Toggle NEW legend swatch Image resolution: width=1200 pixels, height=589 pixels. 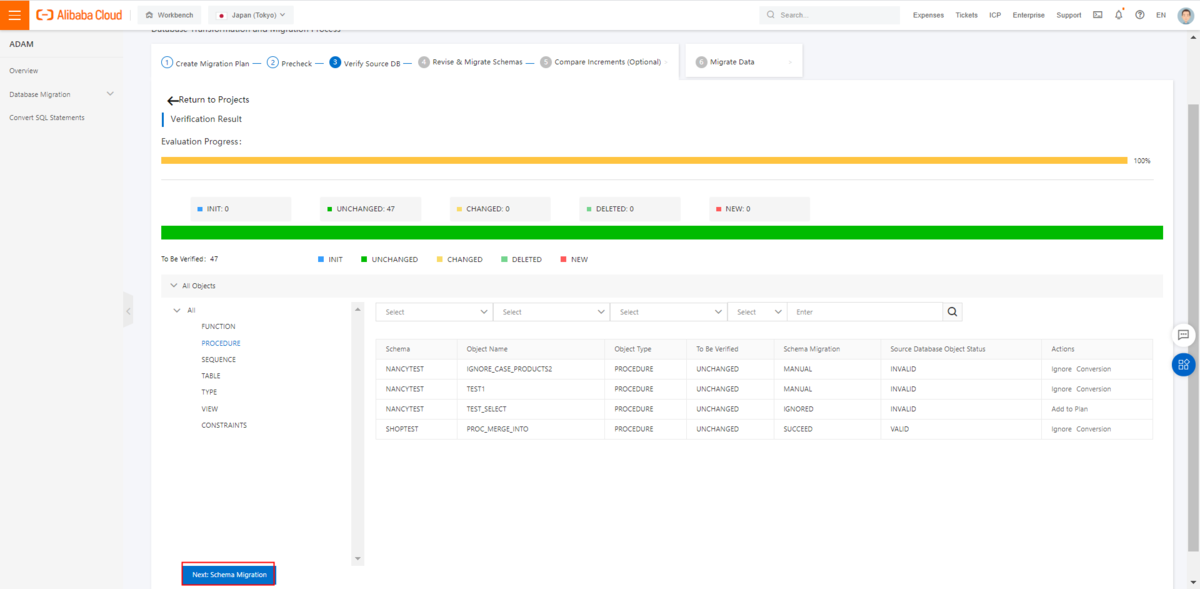coord(563,259)
